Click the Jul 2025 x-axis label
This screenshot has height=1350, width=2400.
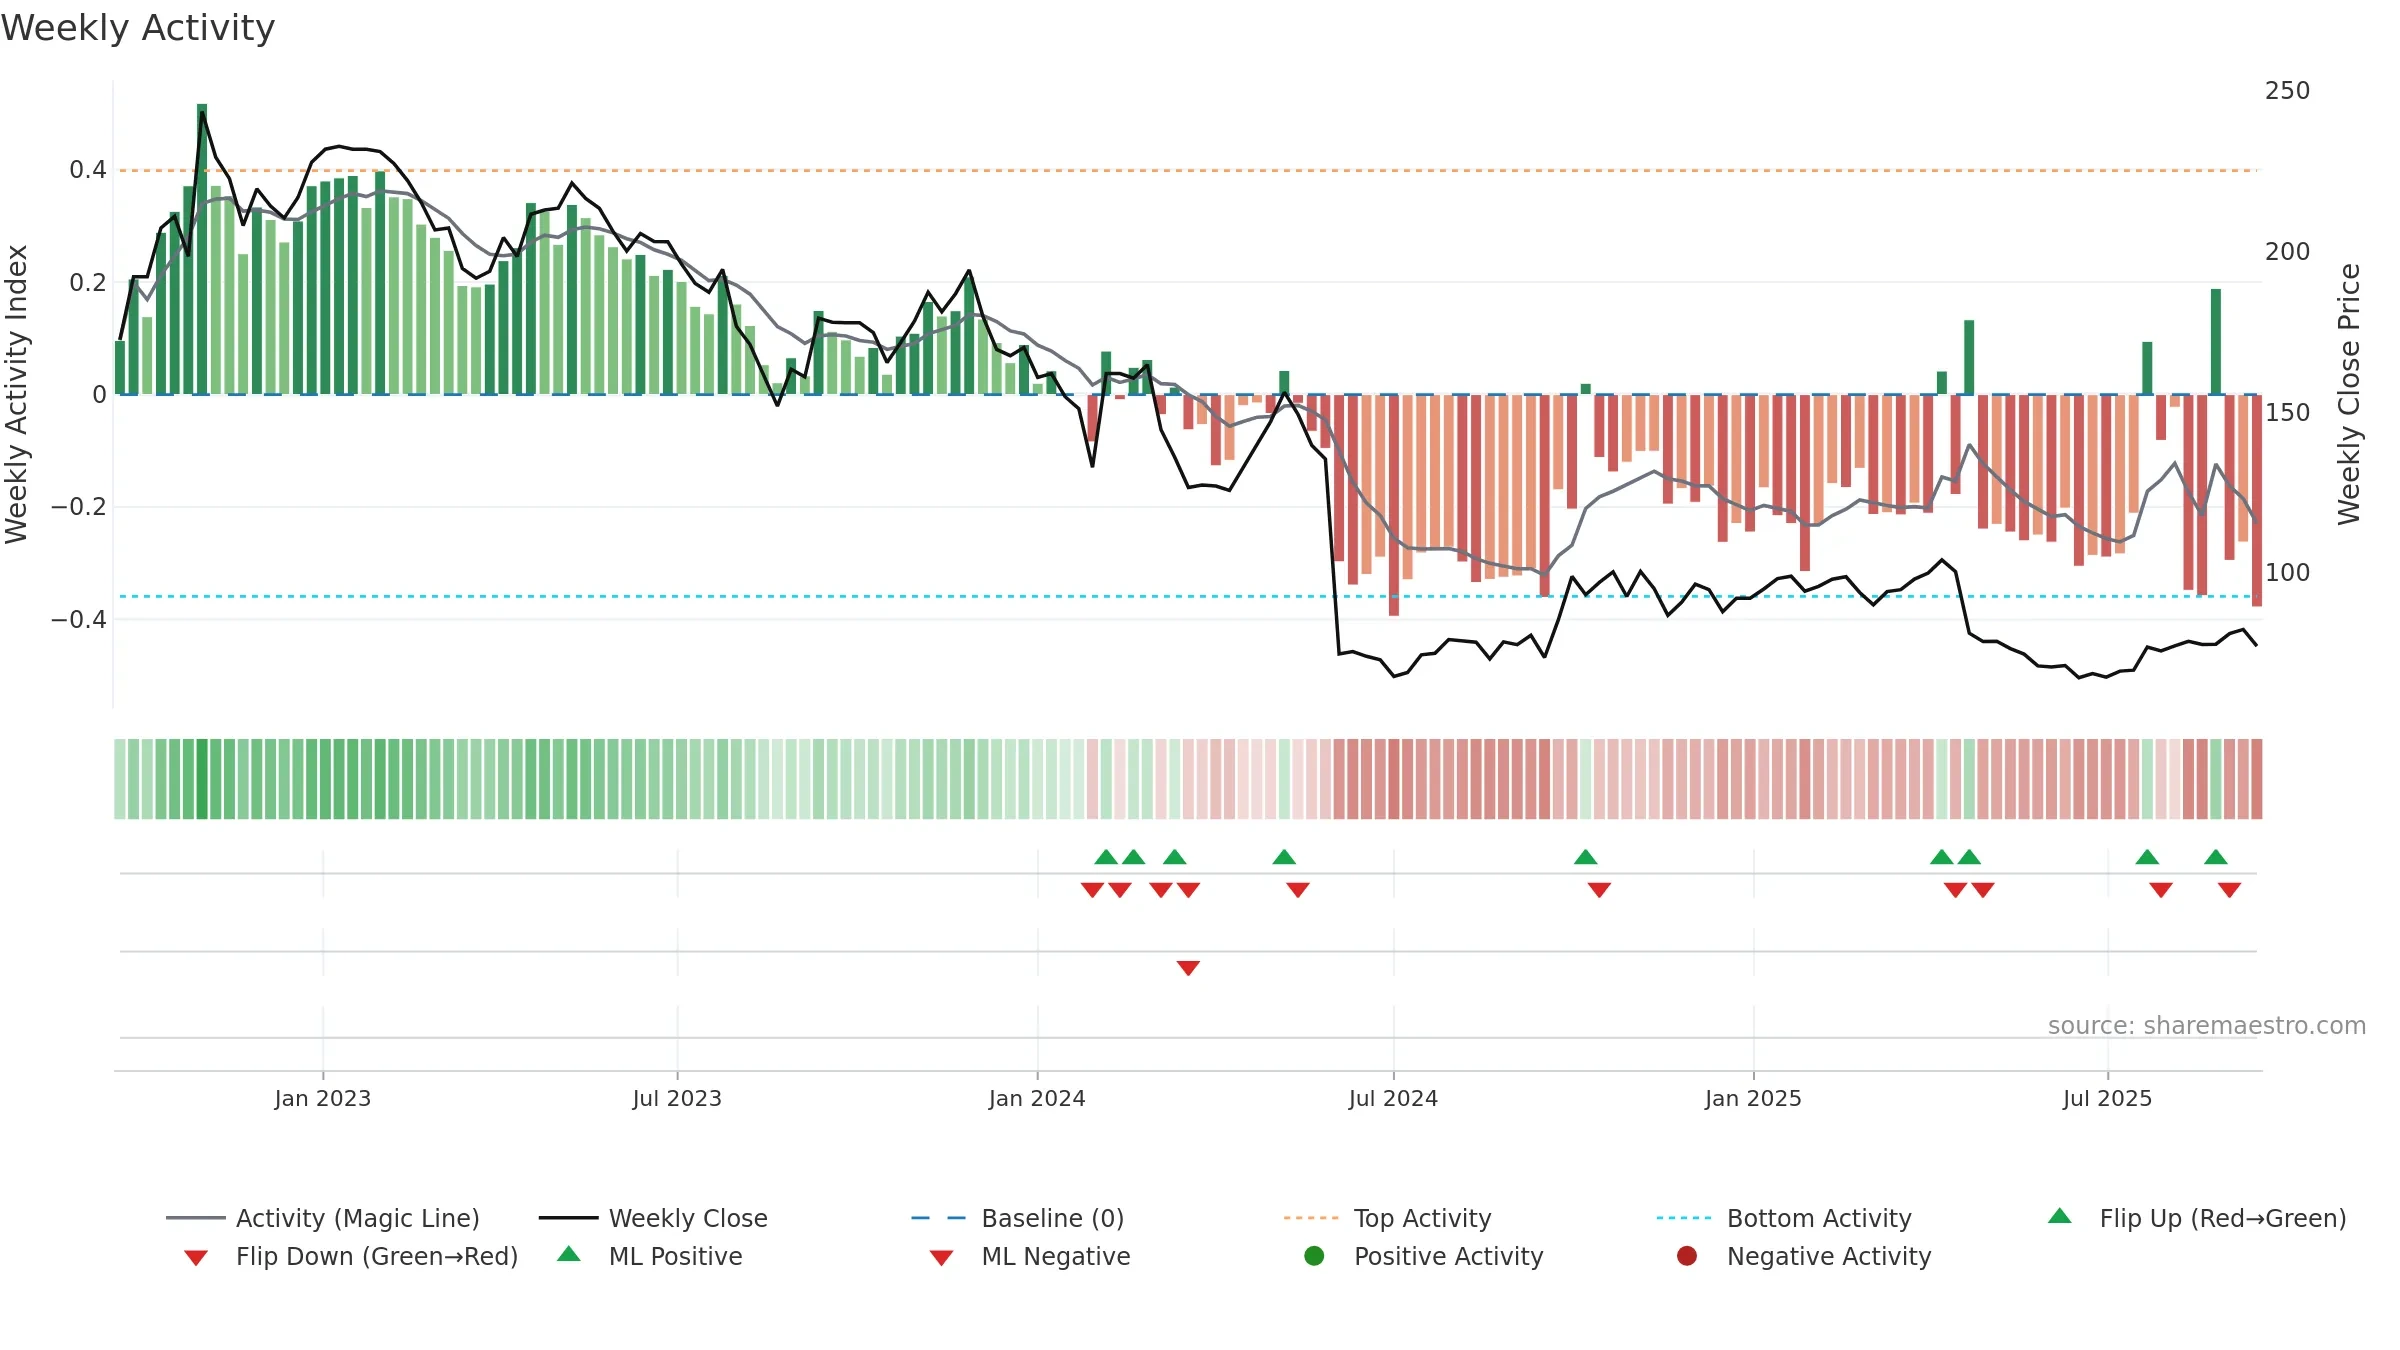[2107, 1098]
